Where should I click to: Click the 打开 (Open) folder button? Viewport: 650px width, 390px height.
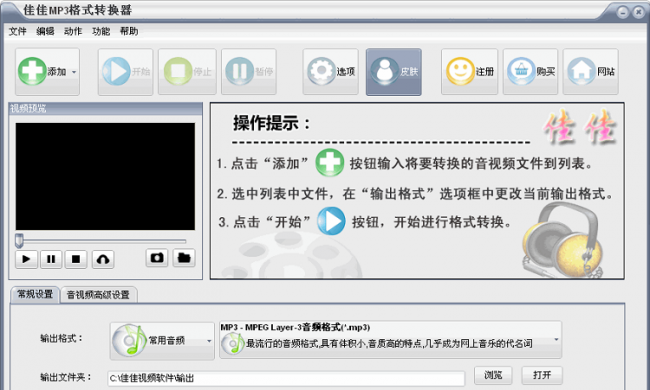[x=542, y=375]
